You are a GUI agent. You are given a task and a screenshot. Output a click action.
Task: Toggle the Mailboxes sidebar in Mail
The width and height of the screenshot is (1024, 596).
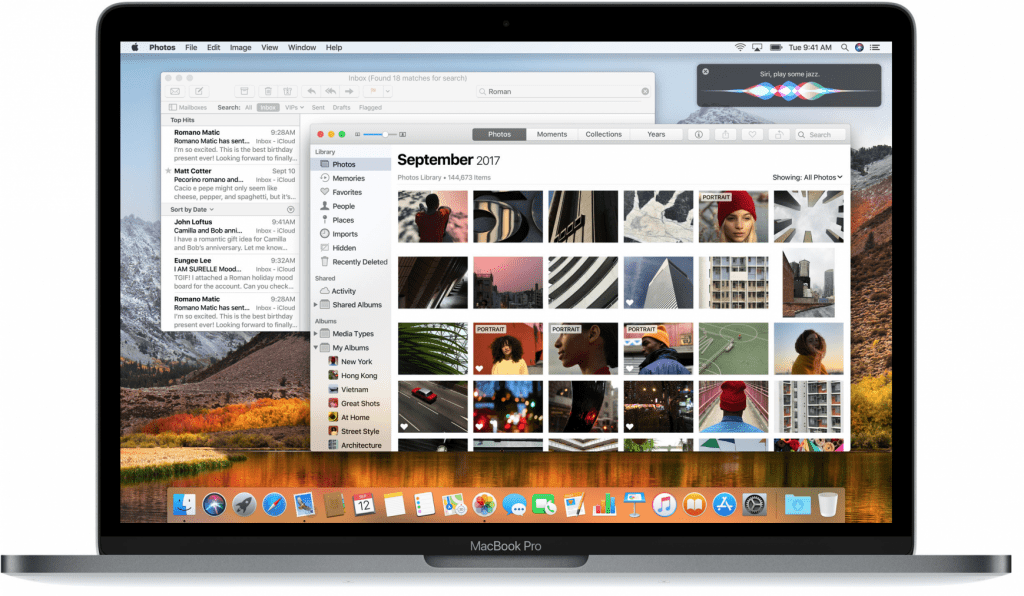tap(187, 108)
